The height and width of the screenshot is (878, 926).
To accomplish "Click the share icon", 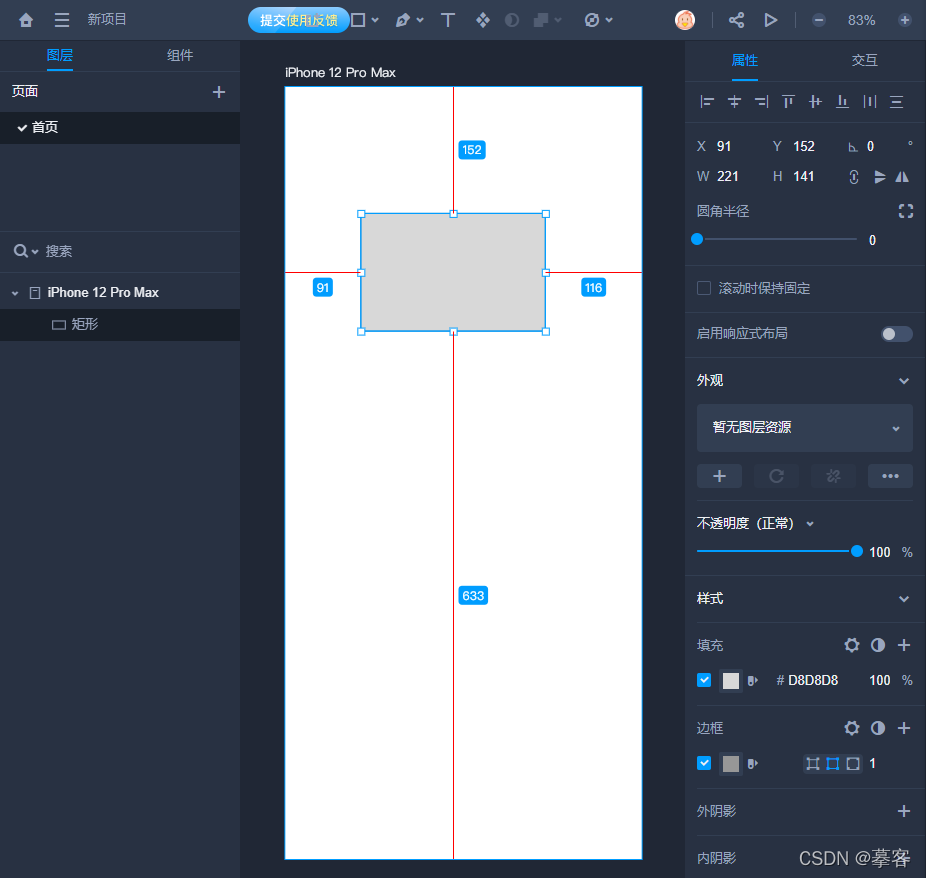I will [736, 20].
